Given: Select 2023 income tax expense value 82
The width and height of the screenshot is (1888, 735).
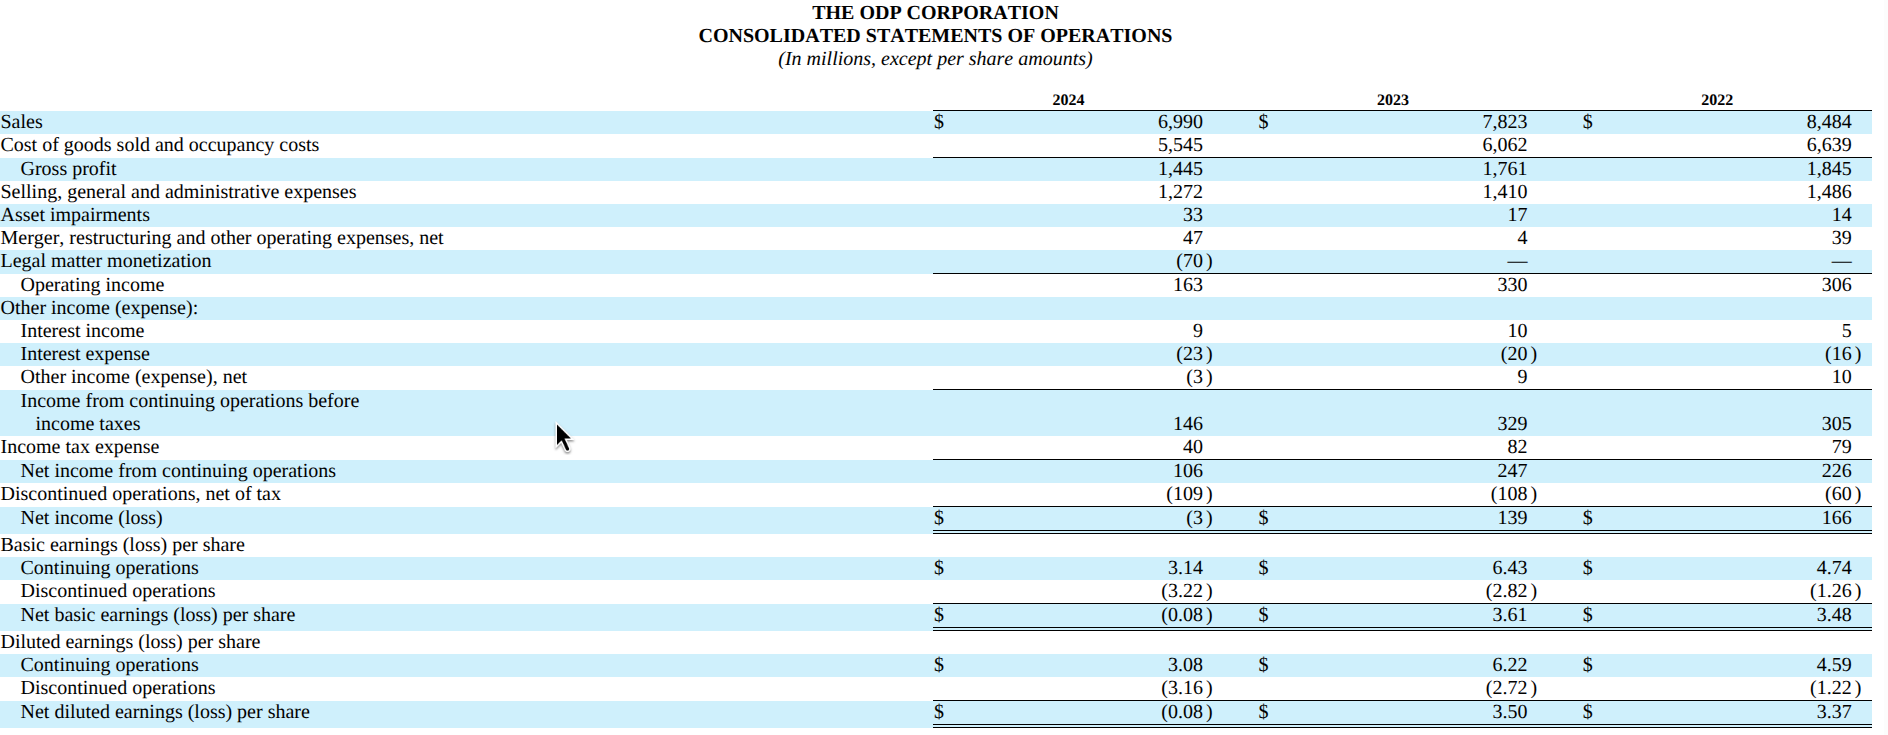Looking at the screenshot, I should [x=1517, y=447].
